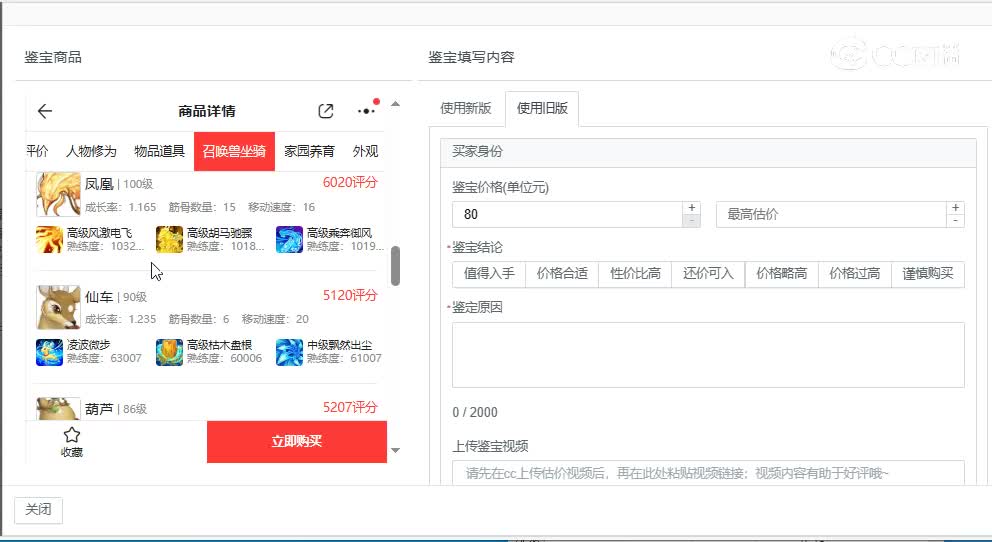Click the 葫芦 mount avatar

coord(58,409)
